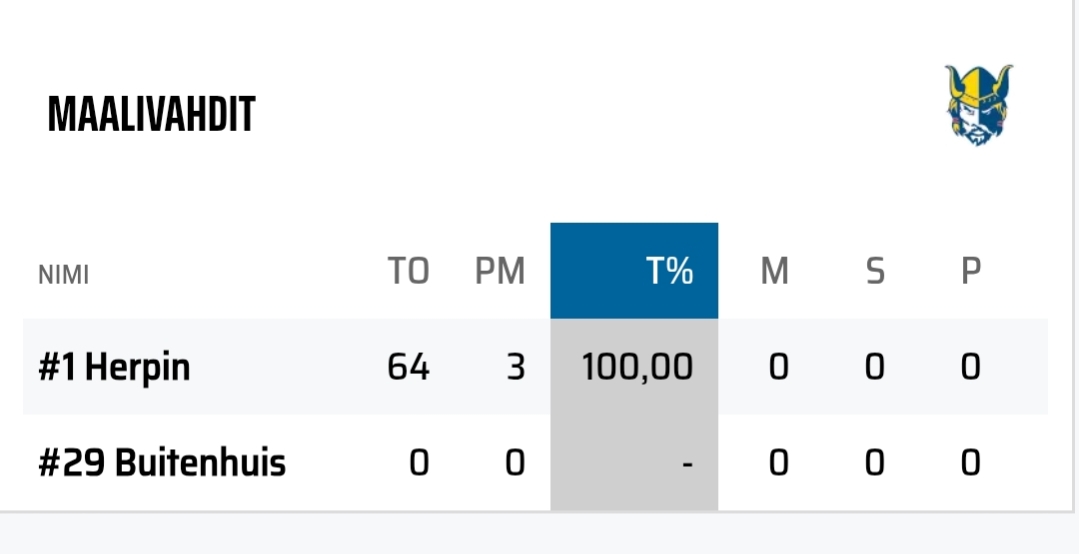
Task: Sort table by TO column
Action: [408, 271]
